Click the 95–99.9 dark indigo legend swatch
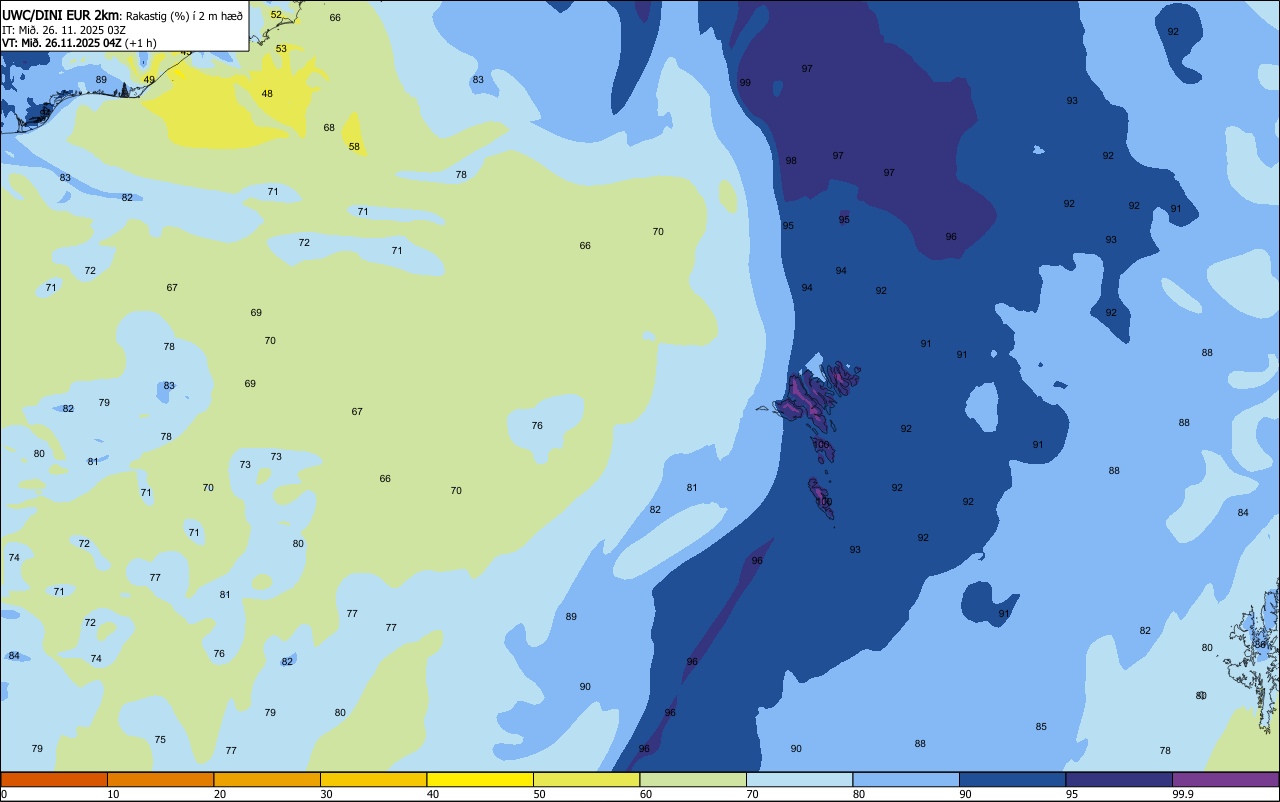The width and height of the screenshot is (1280, 802). 1119,779
